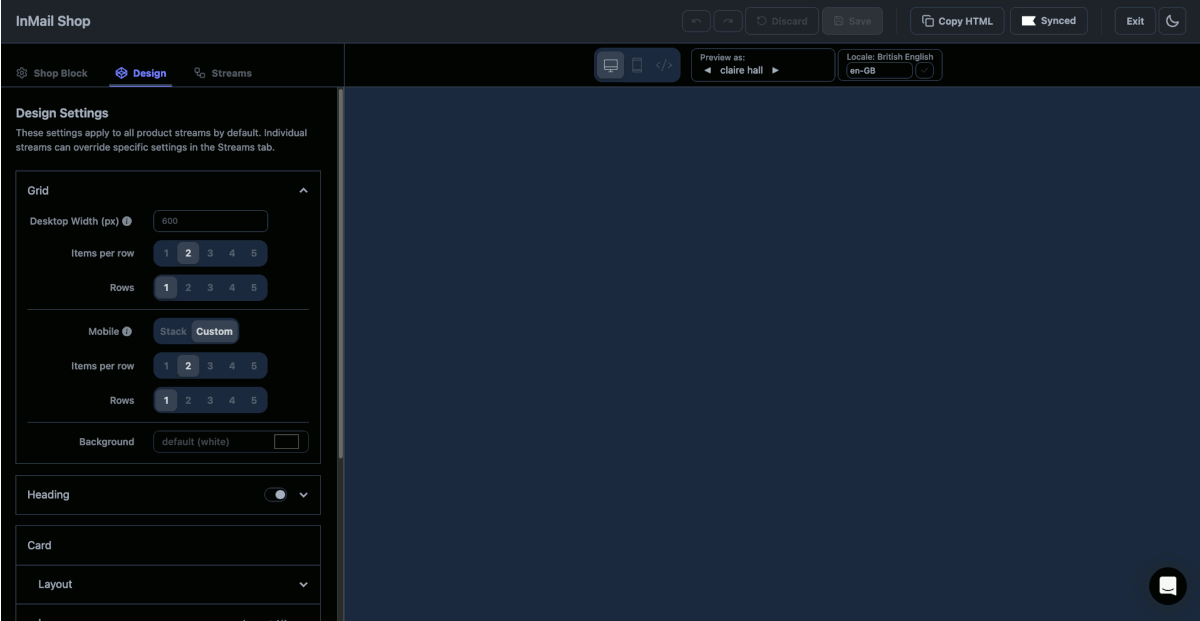This screenshot has width=1200, height=621.
Task: Click the Copy HTML button
Action: (956, 20)
